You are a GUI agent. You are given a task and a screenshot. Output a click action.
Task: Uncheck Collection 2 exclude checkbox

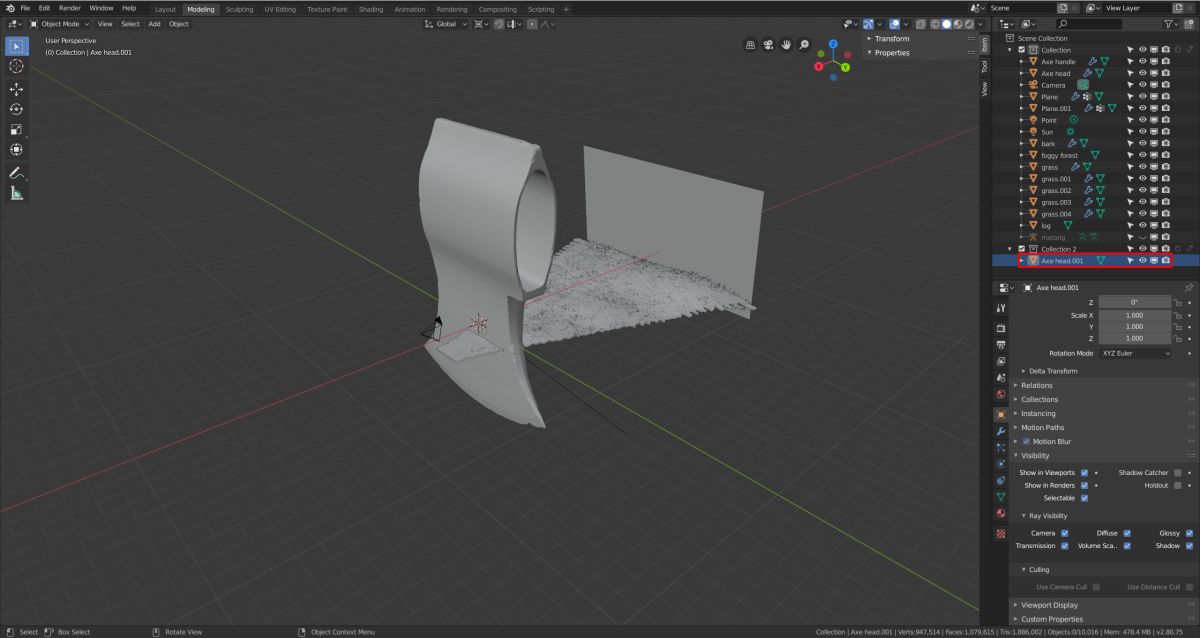click(x=1021, y=249)
